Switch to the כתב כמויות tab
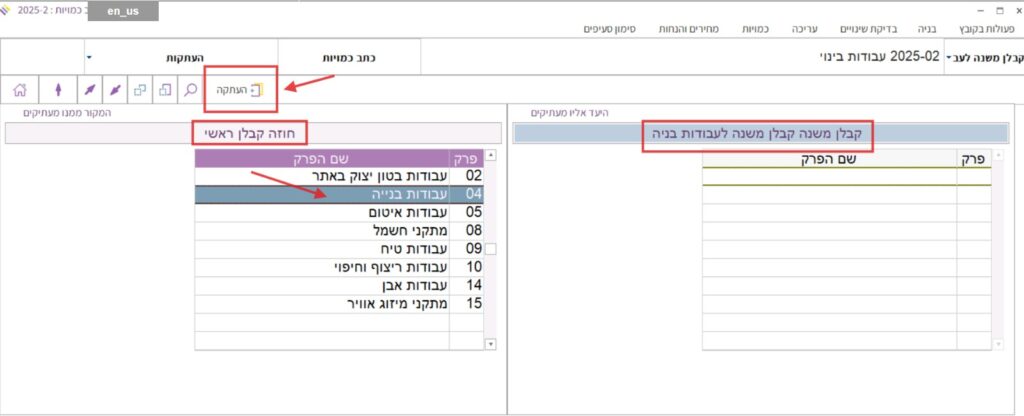Viewport: 1024px width, 416px height. (348, 58)
